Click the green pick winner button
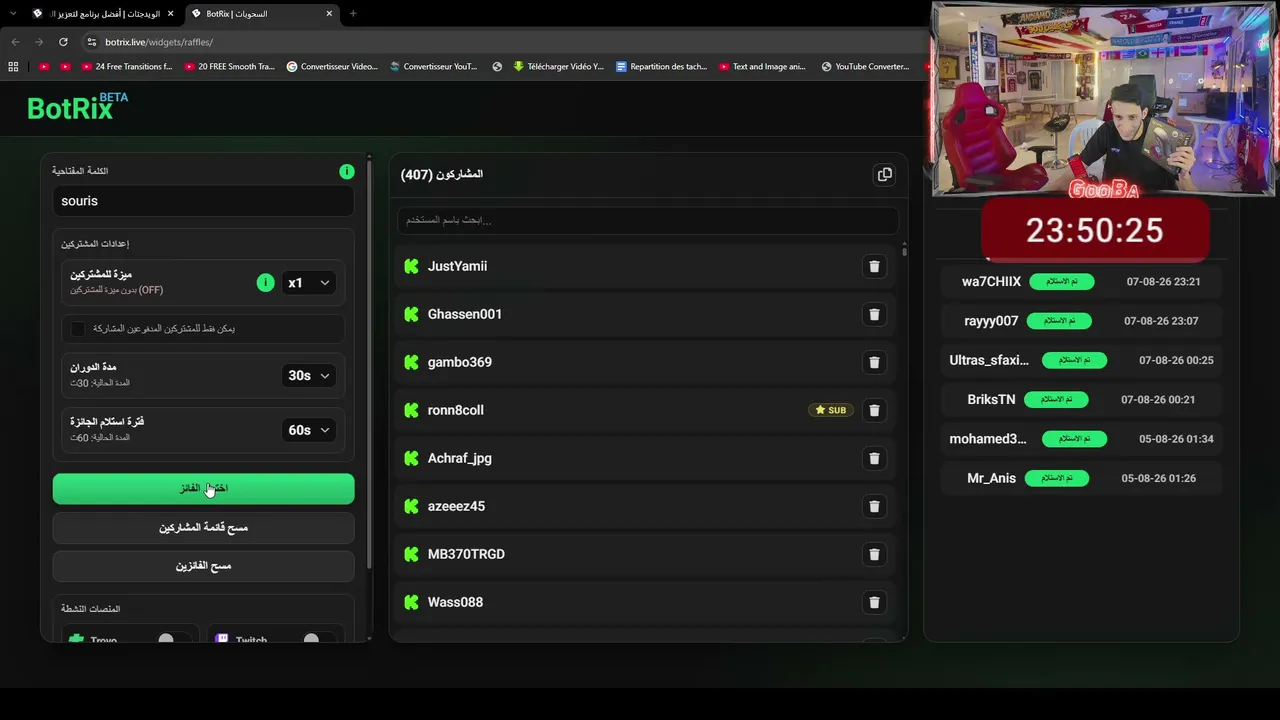Viewport: 1280px width, 720px height. click(x=204, y=488)
